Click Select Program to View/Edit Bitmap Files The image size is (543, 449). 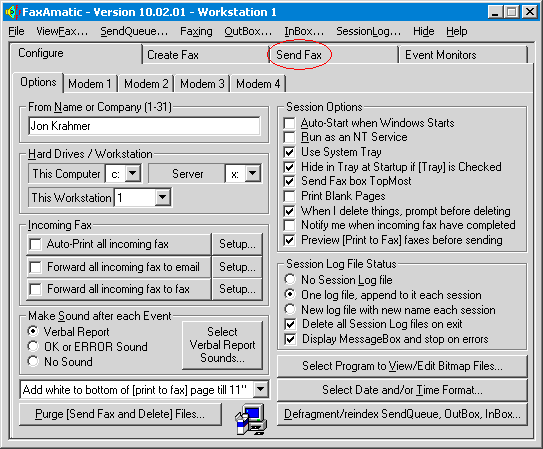point(402,366)
